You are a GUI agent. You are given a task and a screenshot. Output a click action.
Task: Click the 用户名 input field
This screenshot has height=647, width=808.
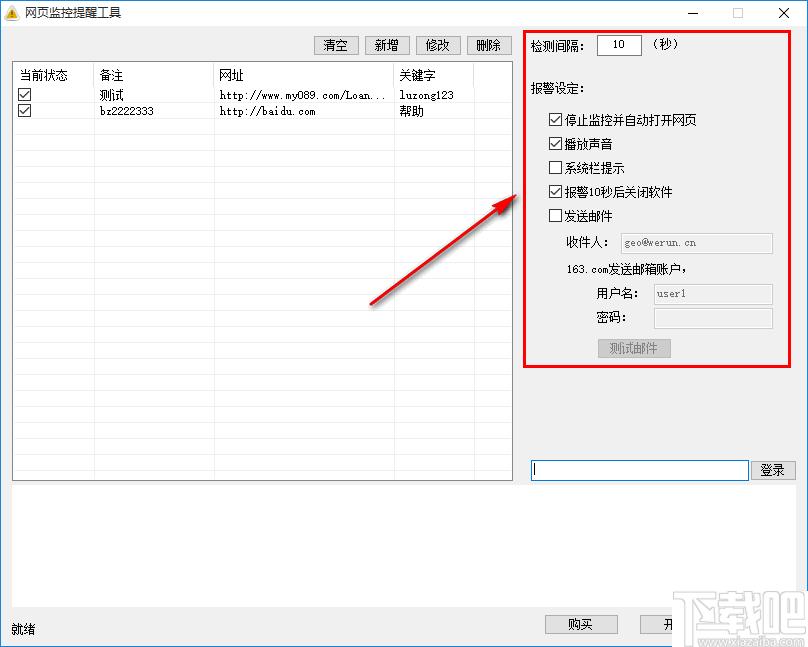coord(713,294)
